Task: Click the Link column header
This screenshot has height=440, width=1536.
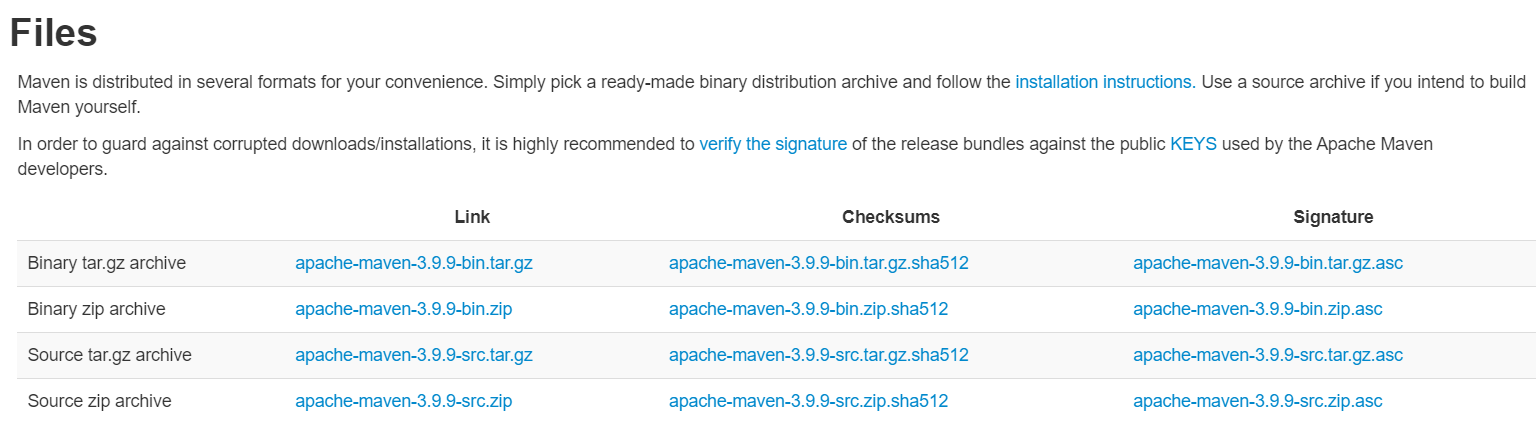Action: click(x=472, y=217)
